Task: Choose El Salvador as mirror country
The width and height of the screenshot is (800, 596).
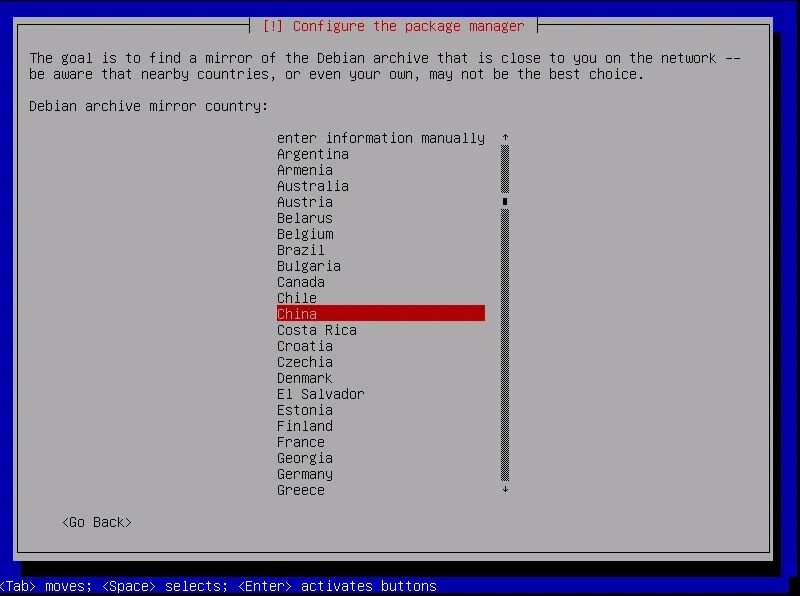Action: (381, 394)
